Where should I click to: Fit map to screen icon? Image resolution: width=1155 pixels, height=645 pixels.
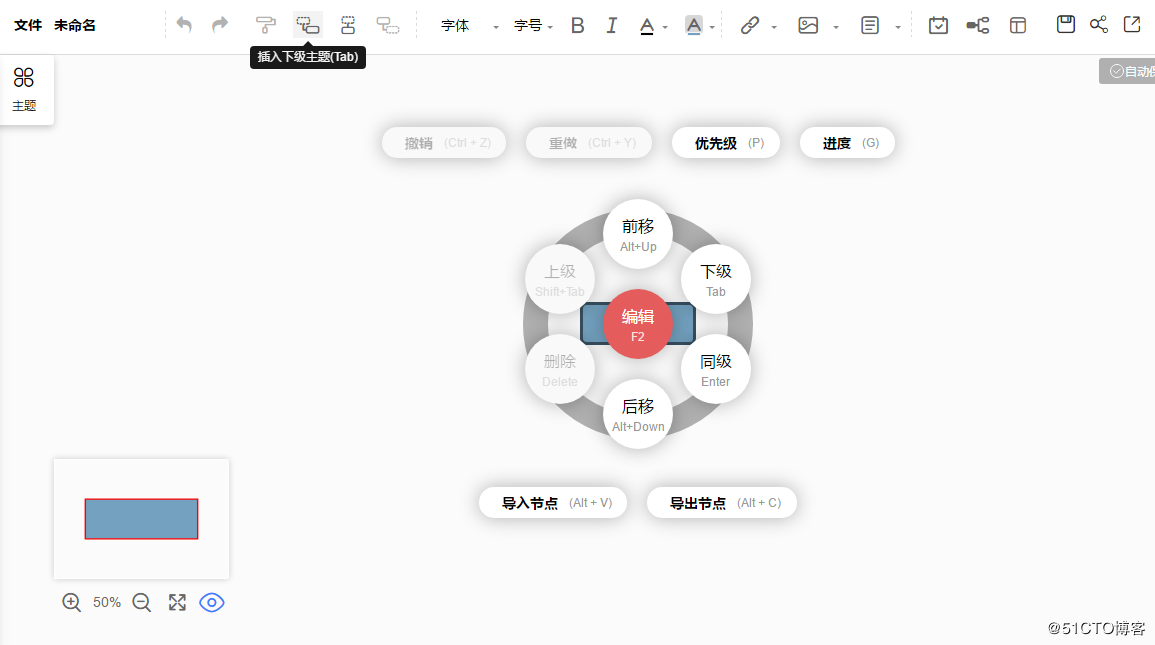pyautogui.click(x=177, y=602)
